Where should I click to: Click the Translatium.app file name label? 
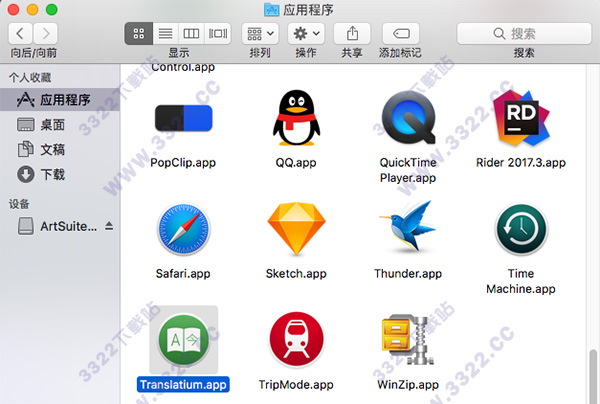pos(183,384)
